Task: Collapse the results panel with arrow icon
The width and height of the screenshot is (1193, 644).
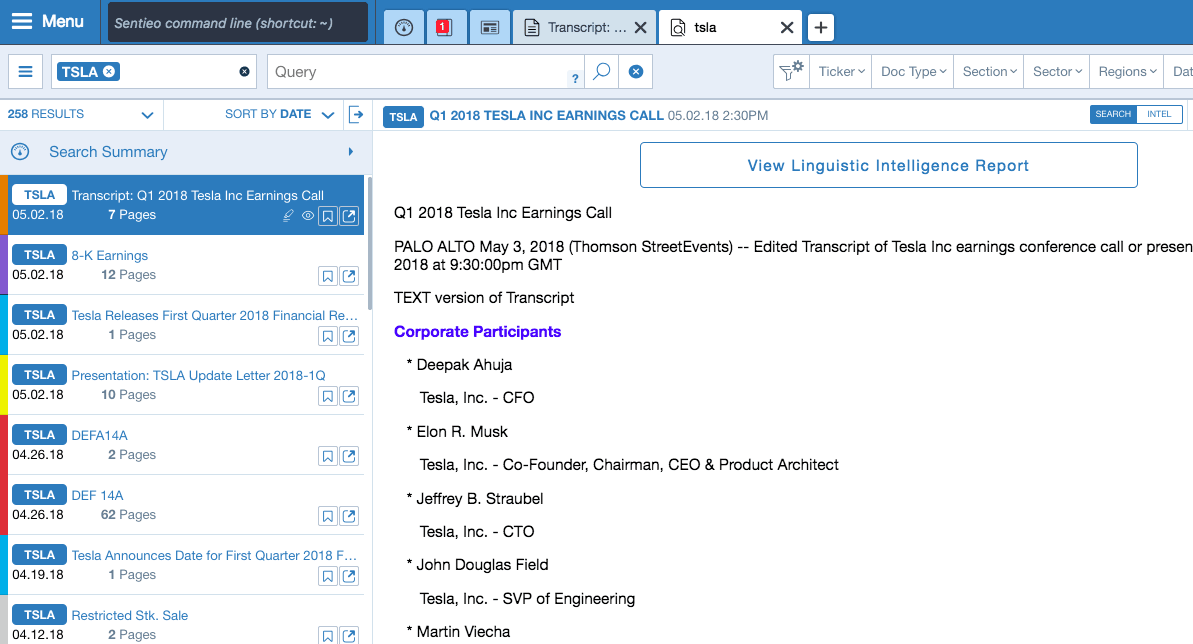Action: click(x=356, y=115)
